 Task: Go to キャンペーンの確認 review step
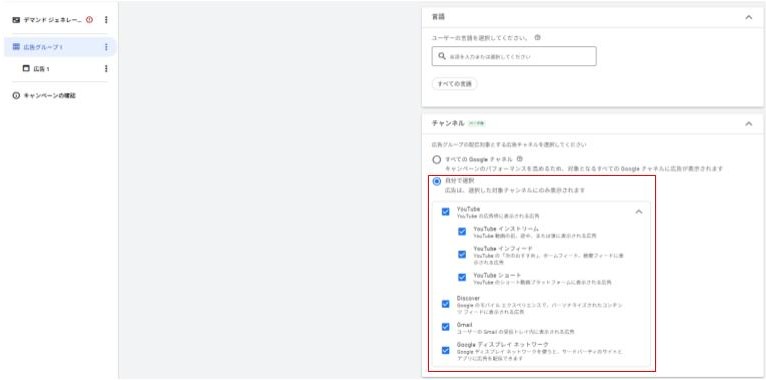[x=50, y=96]
